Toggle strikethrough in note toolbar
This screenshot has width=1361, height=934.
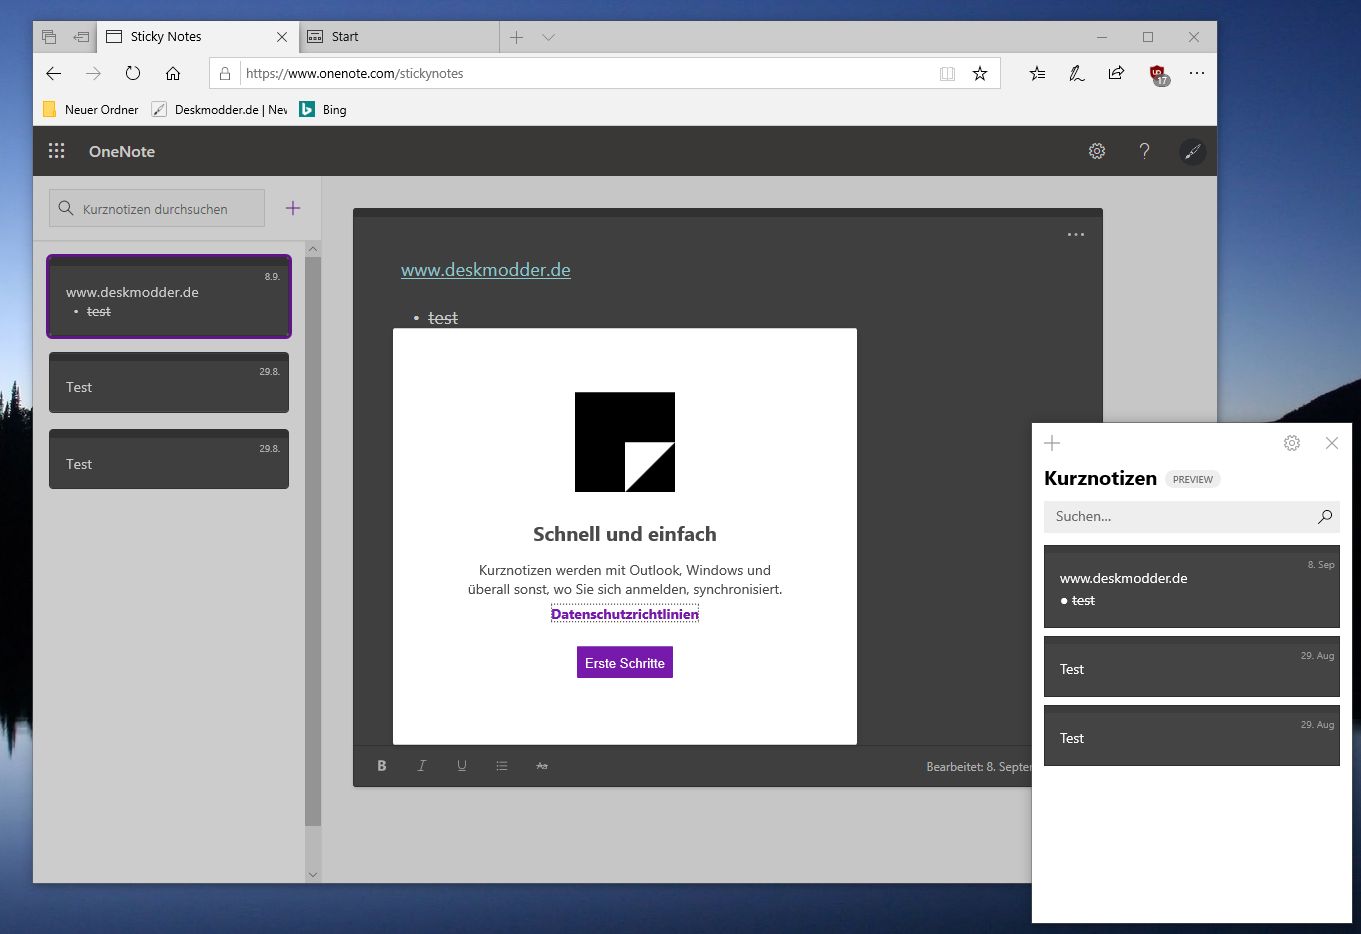coord(542,766)
